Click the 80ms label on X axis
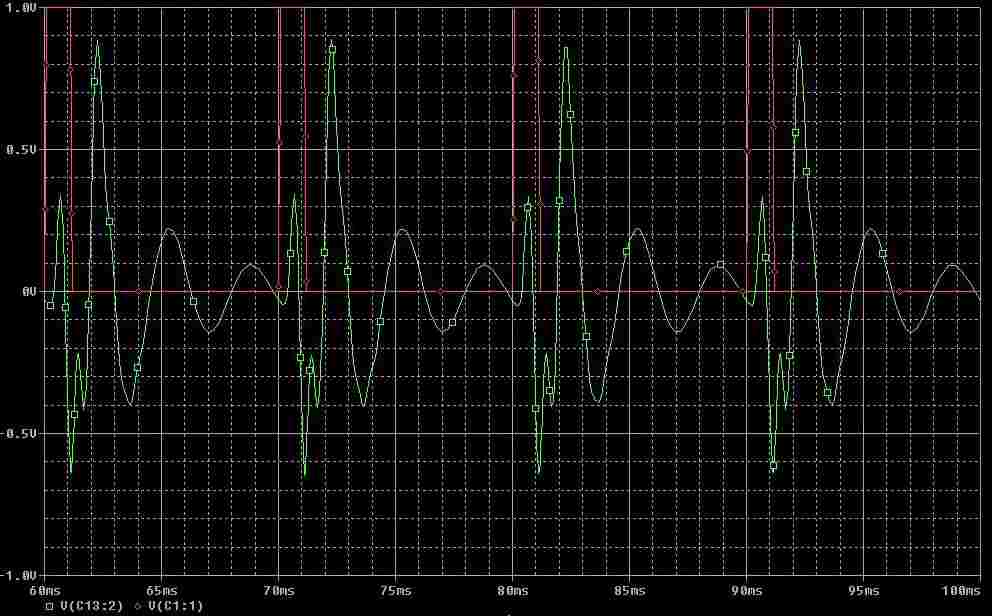Screen dimensions: 992x616 tap(513, 591)
